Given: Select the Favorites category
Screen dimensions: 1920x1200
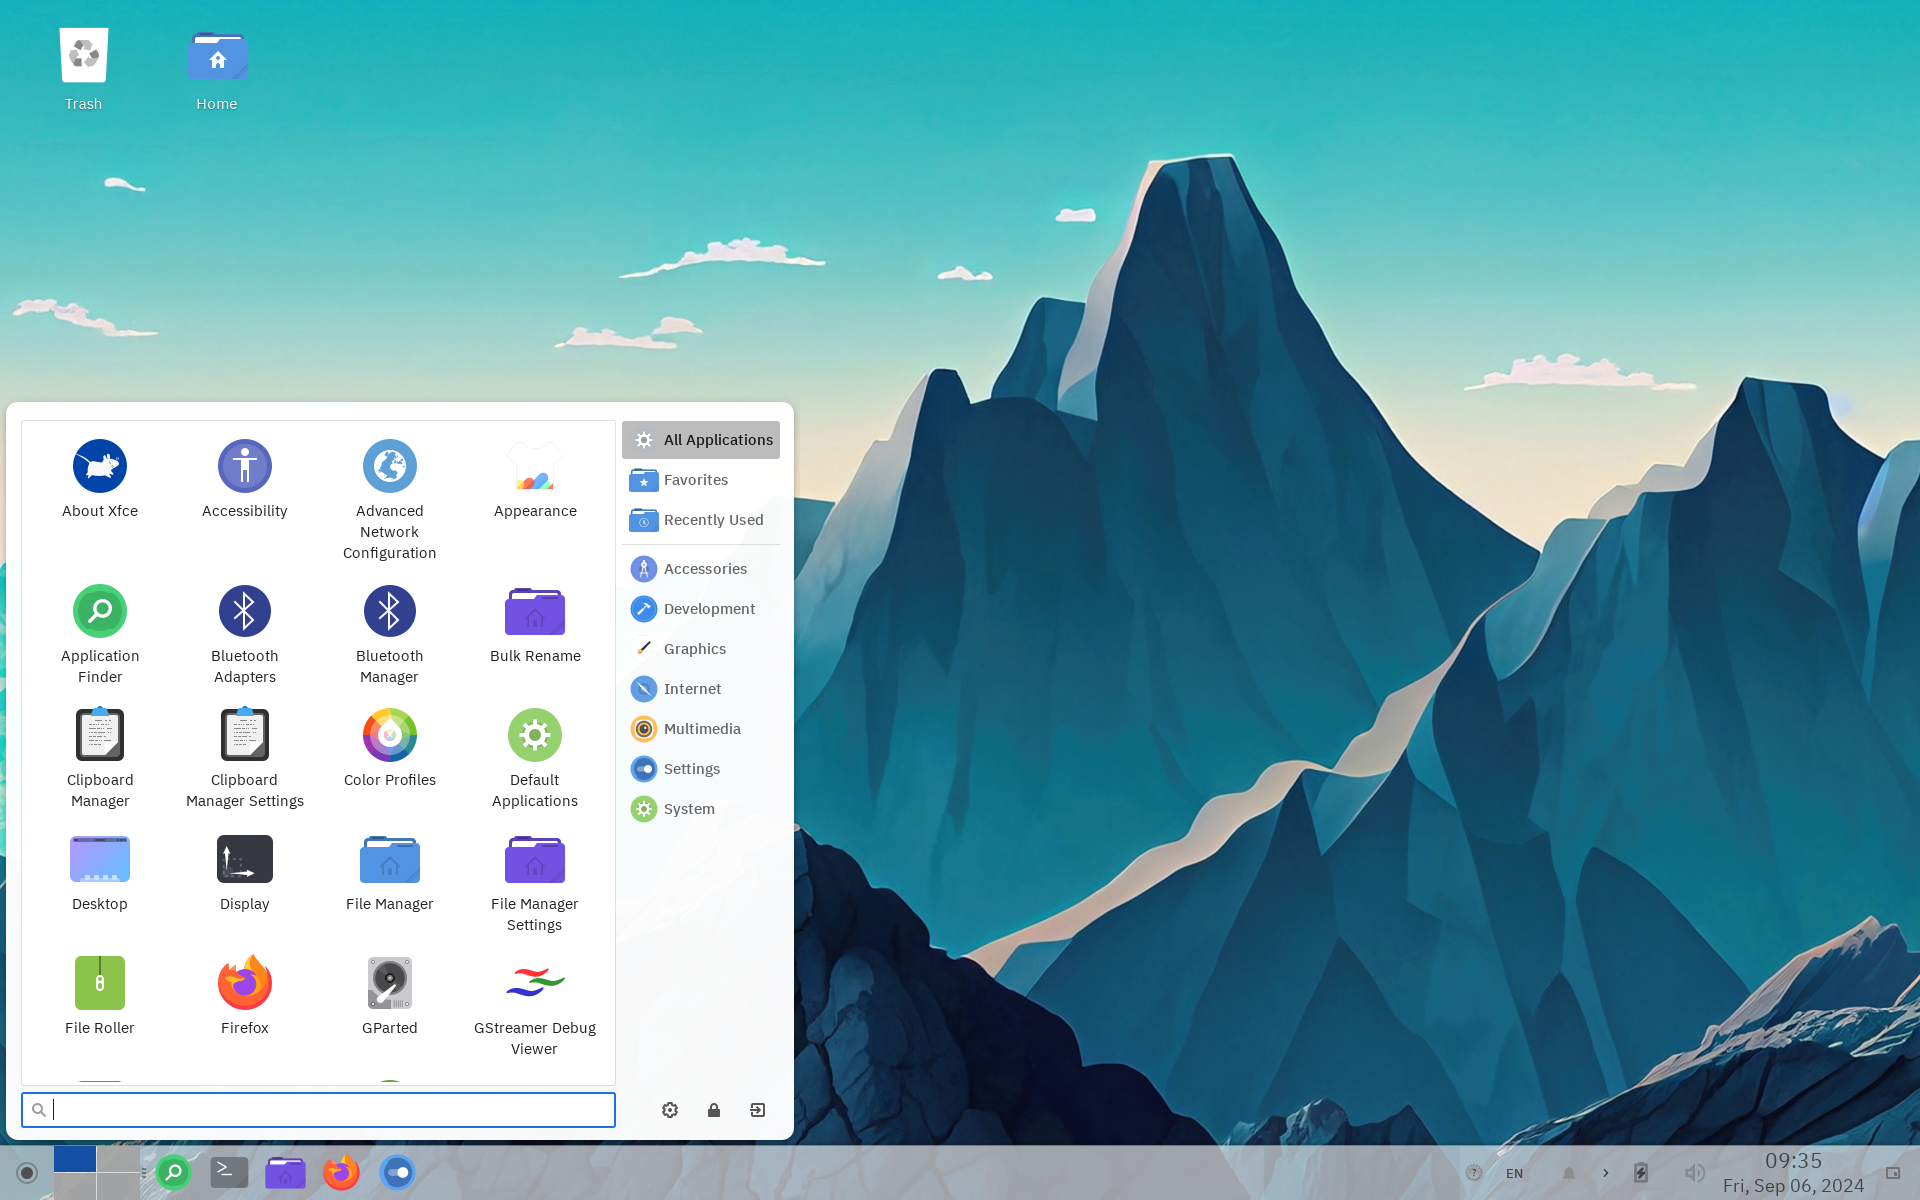Looking at the screenshot, I should pos(695,480).
